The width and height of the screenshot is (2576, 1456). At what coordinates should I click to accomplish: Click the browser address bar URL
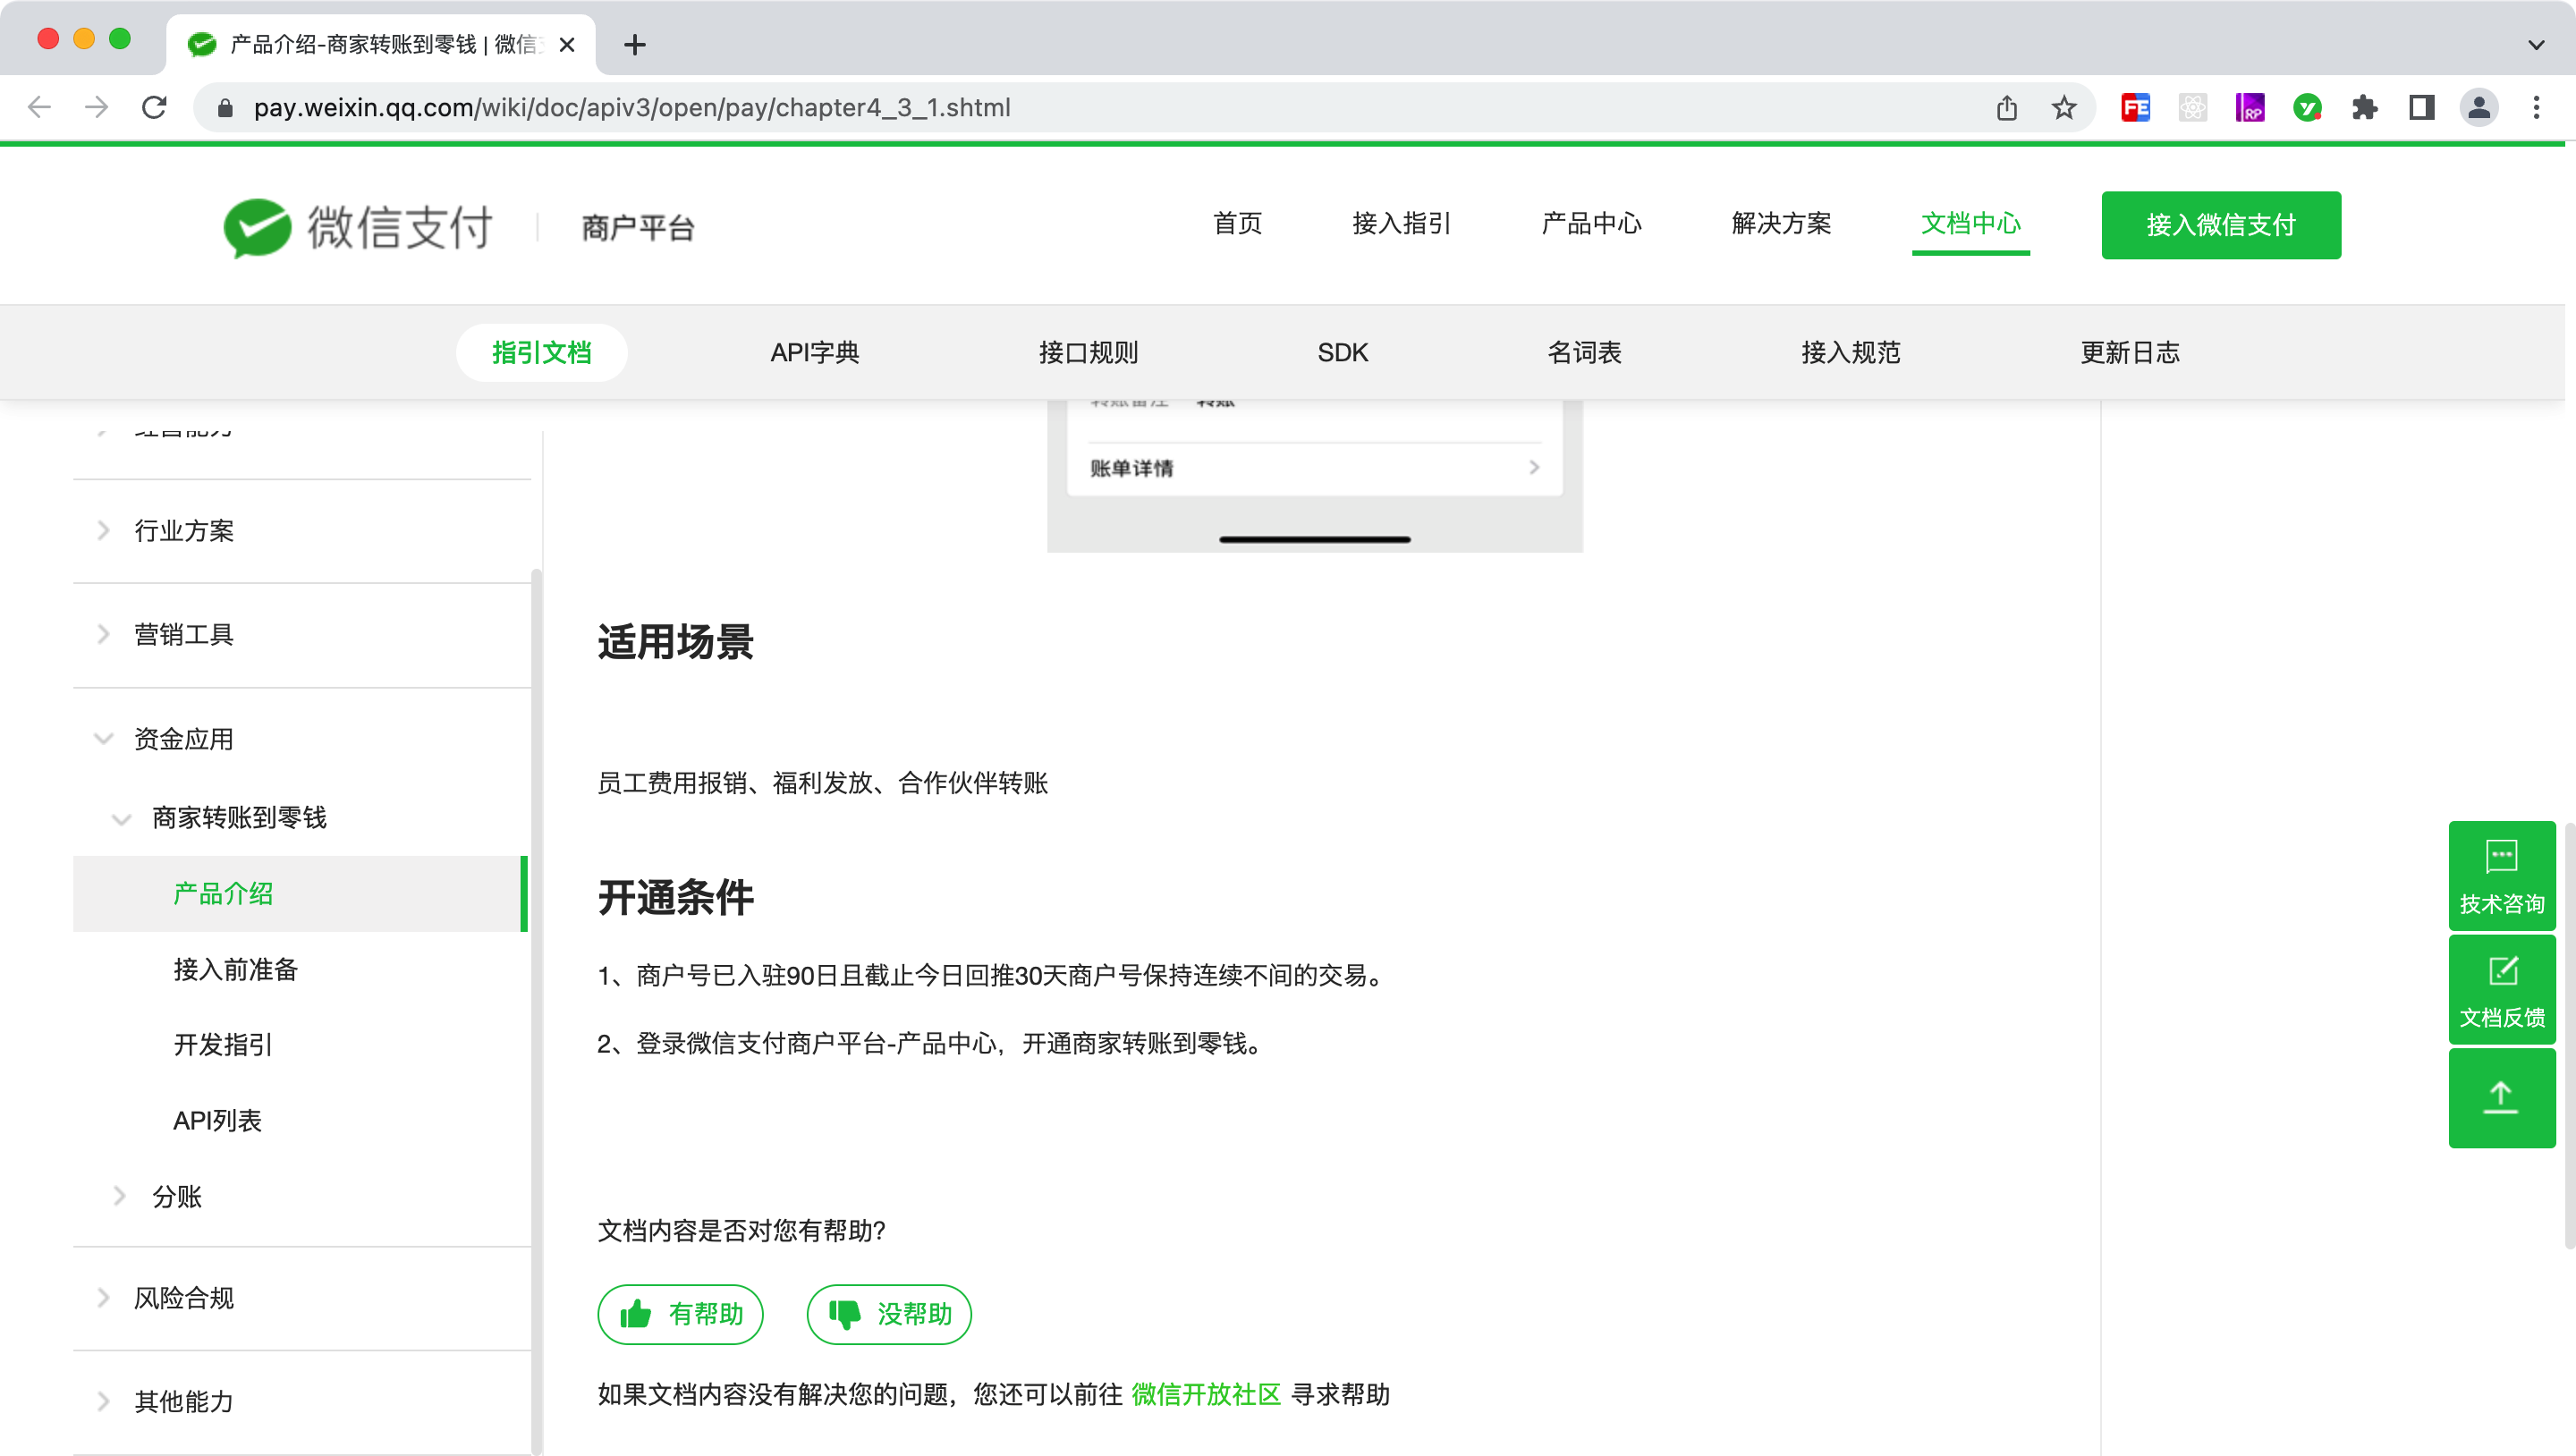tap(632, 108)
